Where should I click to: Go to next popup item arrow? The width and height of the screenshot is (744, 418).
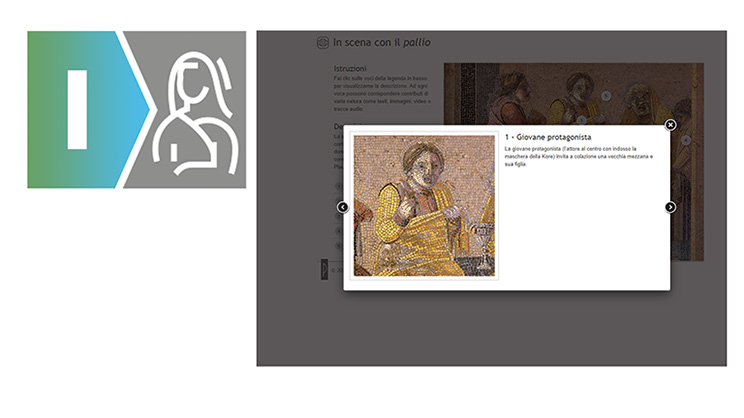pyautogui.click(x=670, y=207)
